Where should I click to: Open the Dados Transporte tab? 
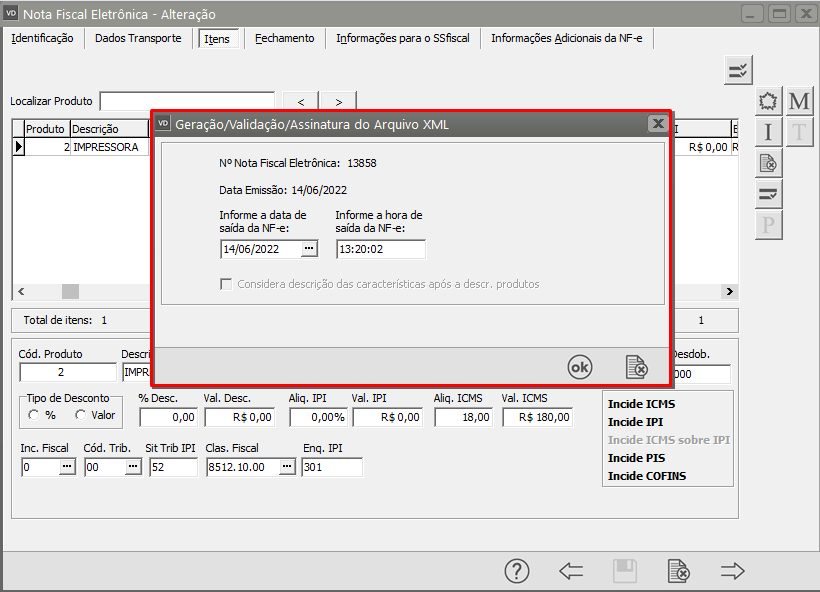tap(138, 38)
